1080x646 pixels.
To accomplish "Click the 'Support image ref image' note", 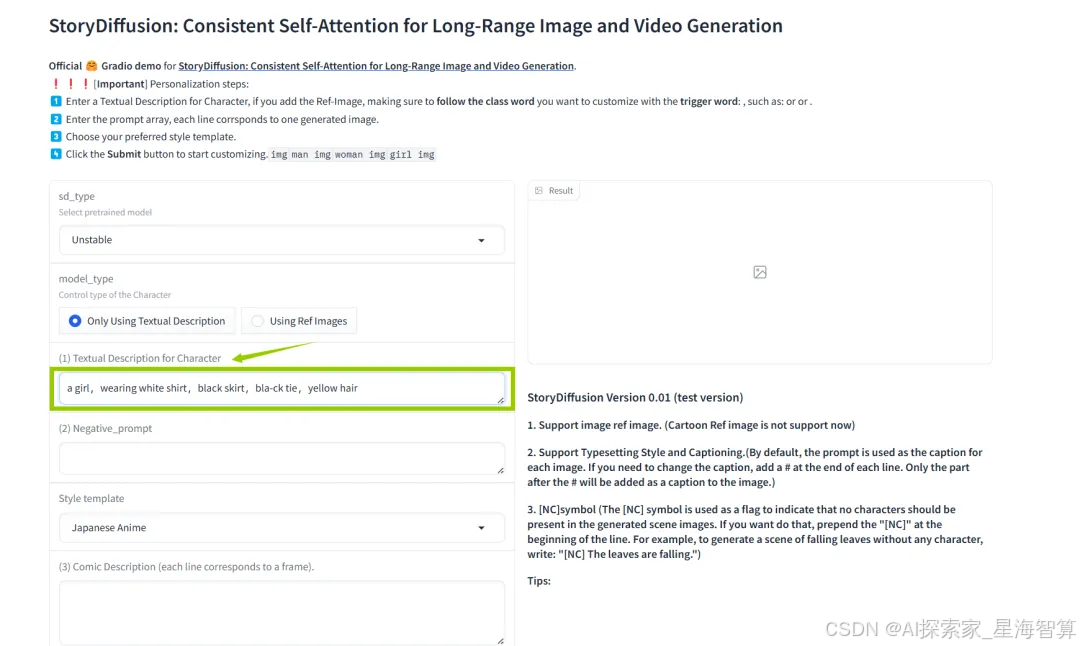I will (691, 425).
